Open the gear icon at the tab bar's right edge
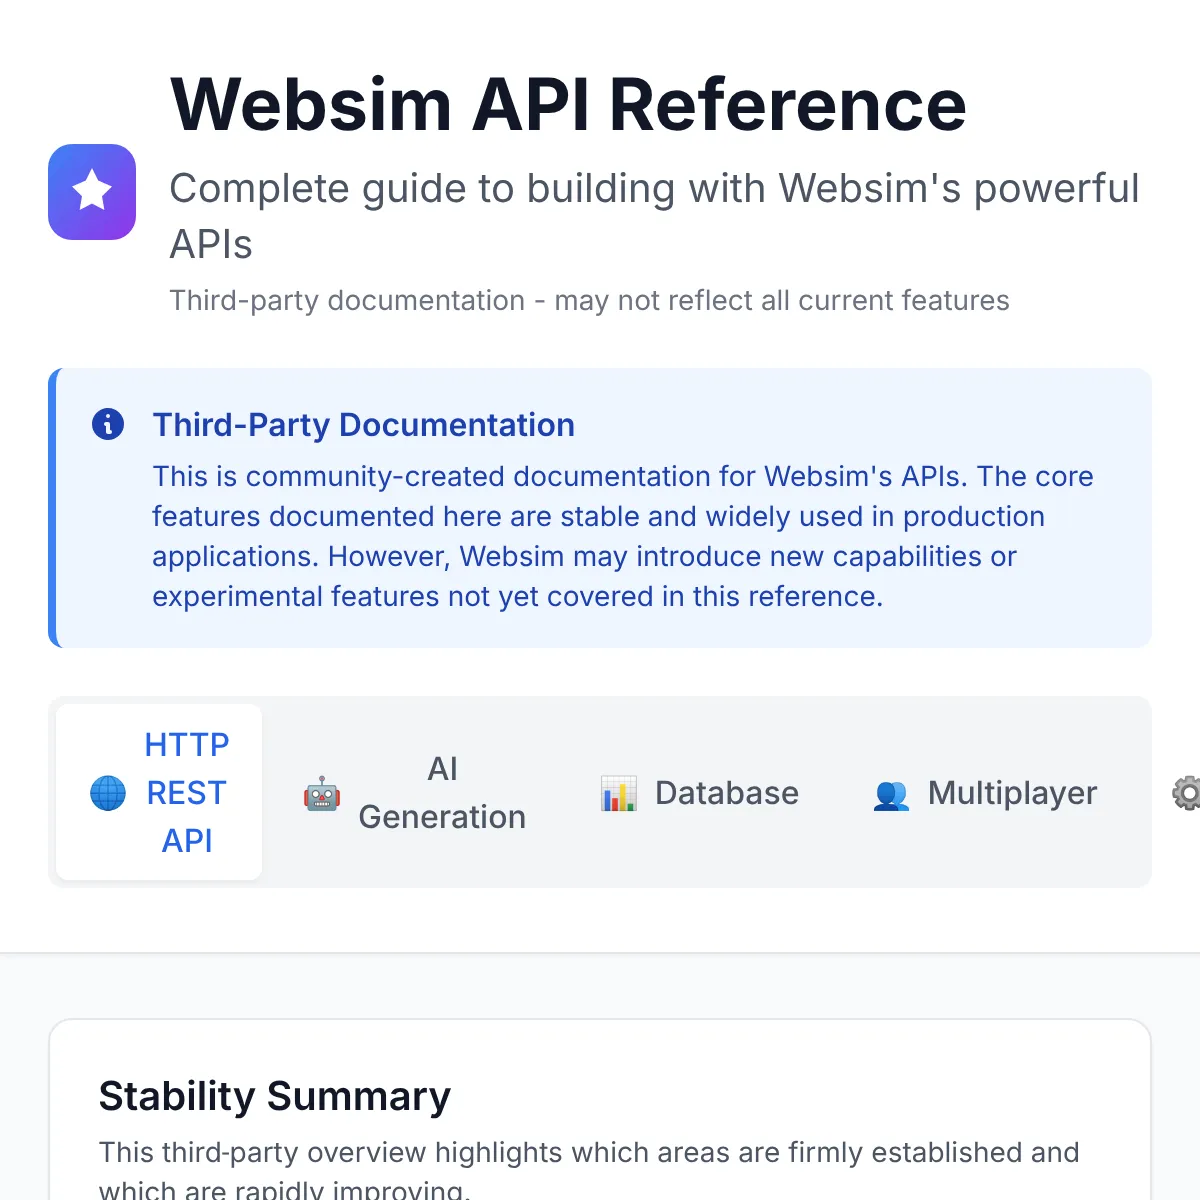This screenshot has width=1200, height=1200. (1187, 793)
